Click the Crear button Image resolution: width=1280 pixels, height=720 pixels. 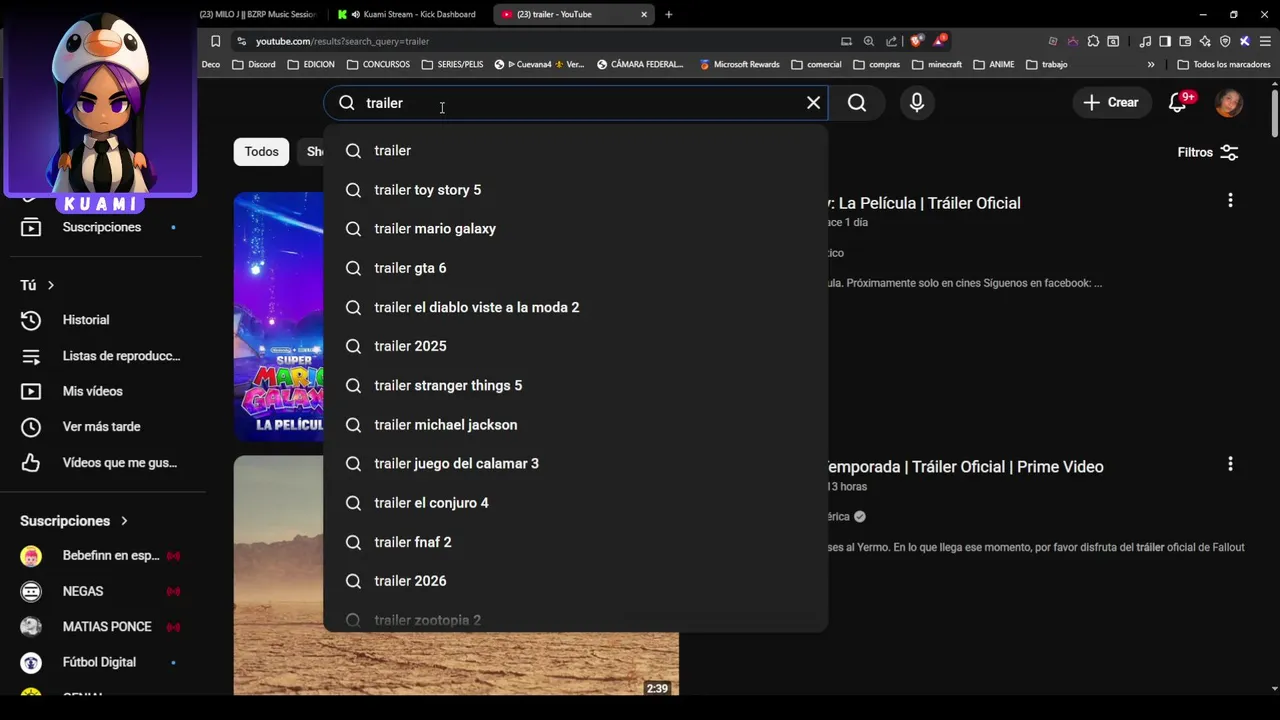(x=1111, y=102)
